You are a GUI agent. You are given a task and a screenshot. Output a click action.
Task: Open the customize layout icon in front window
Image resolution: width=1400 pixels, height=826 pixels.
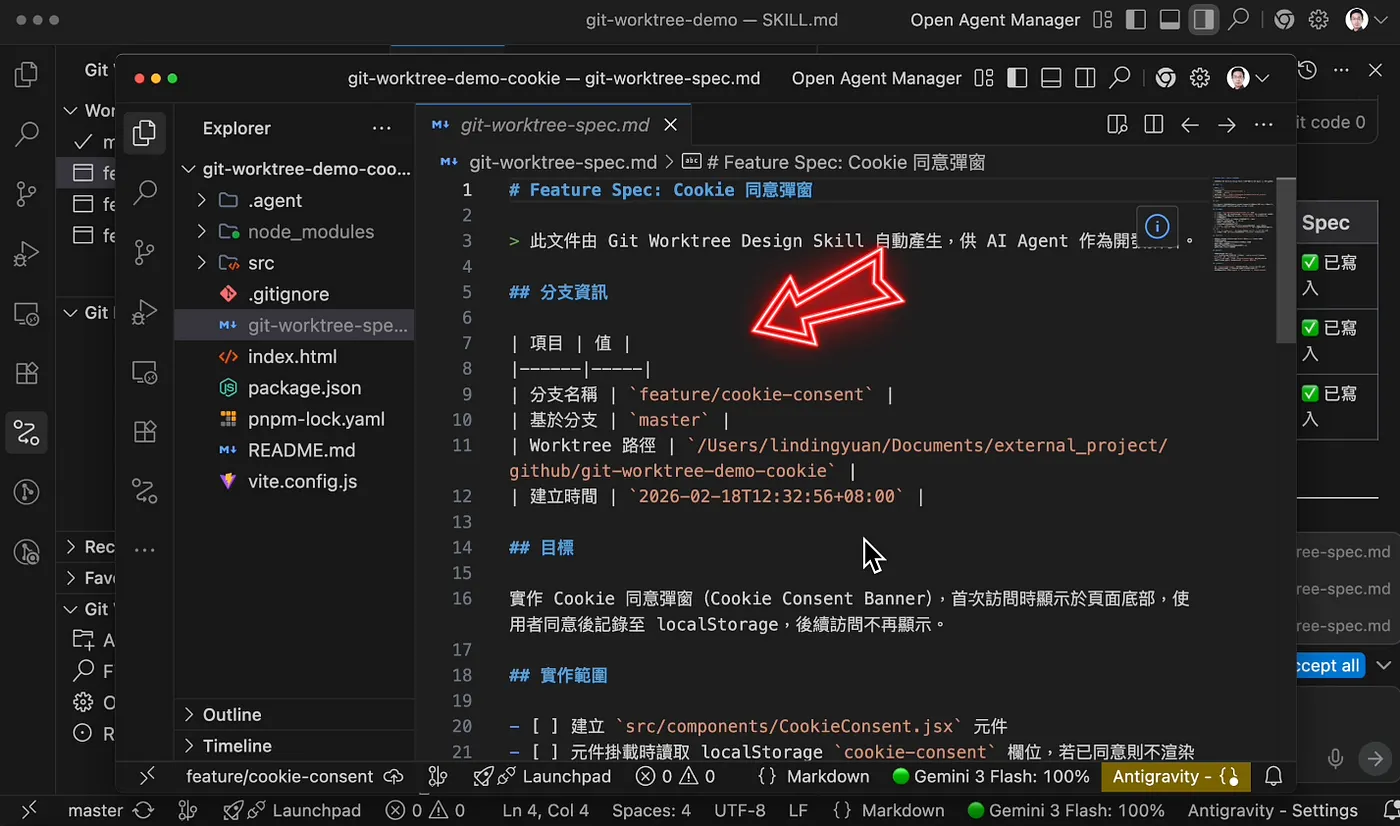(984, 78)
